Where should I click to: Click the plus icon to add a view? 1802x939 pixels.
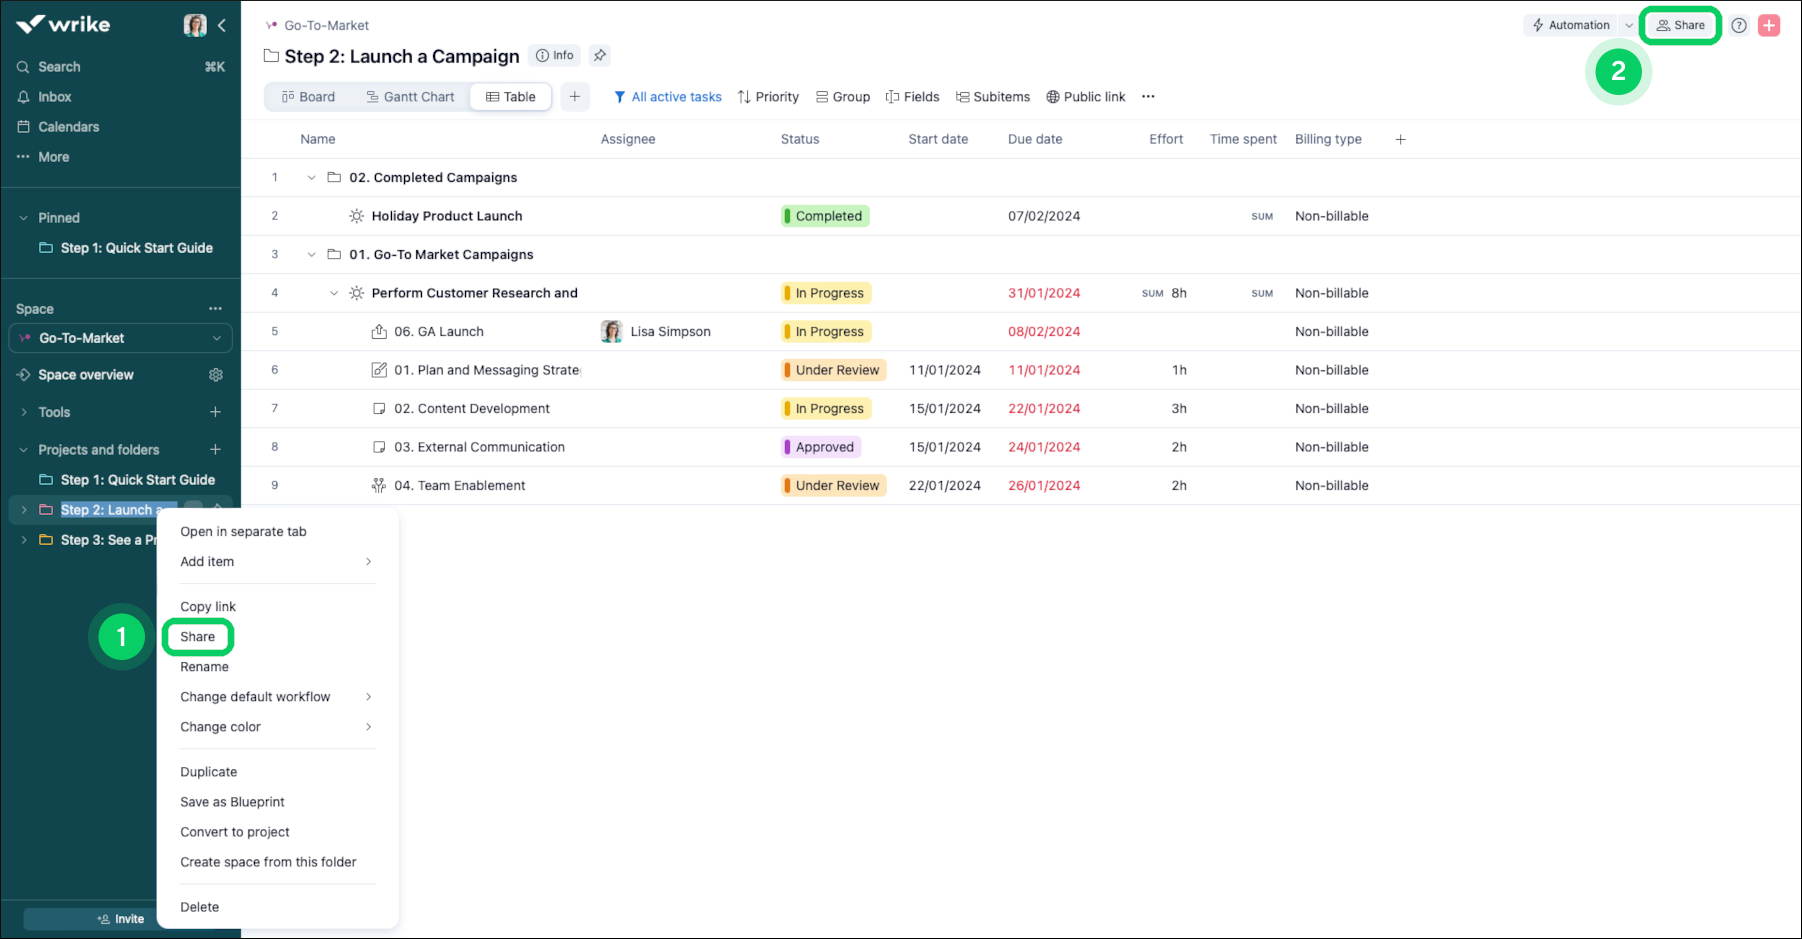pyautogui.click(x=575, y=97)
